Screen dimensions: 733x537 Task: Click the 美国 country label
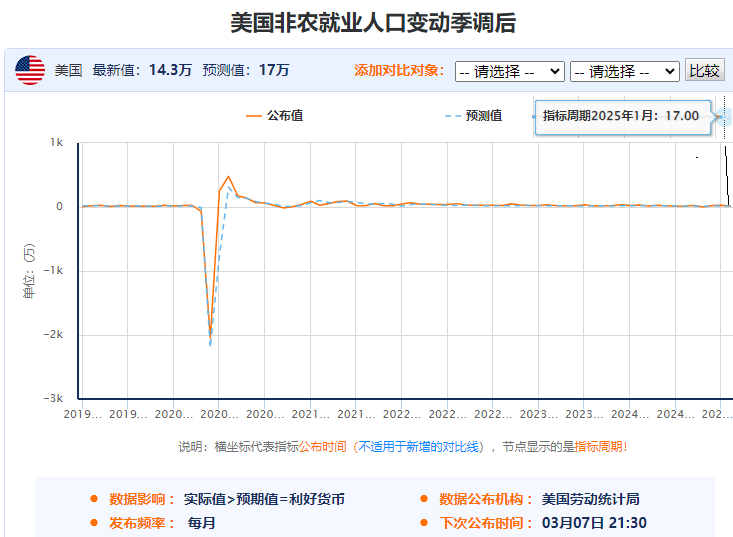[x=68, y=70]
